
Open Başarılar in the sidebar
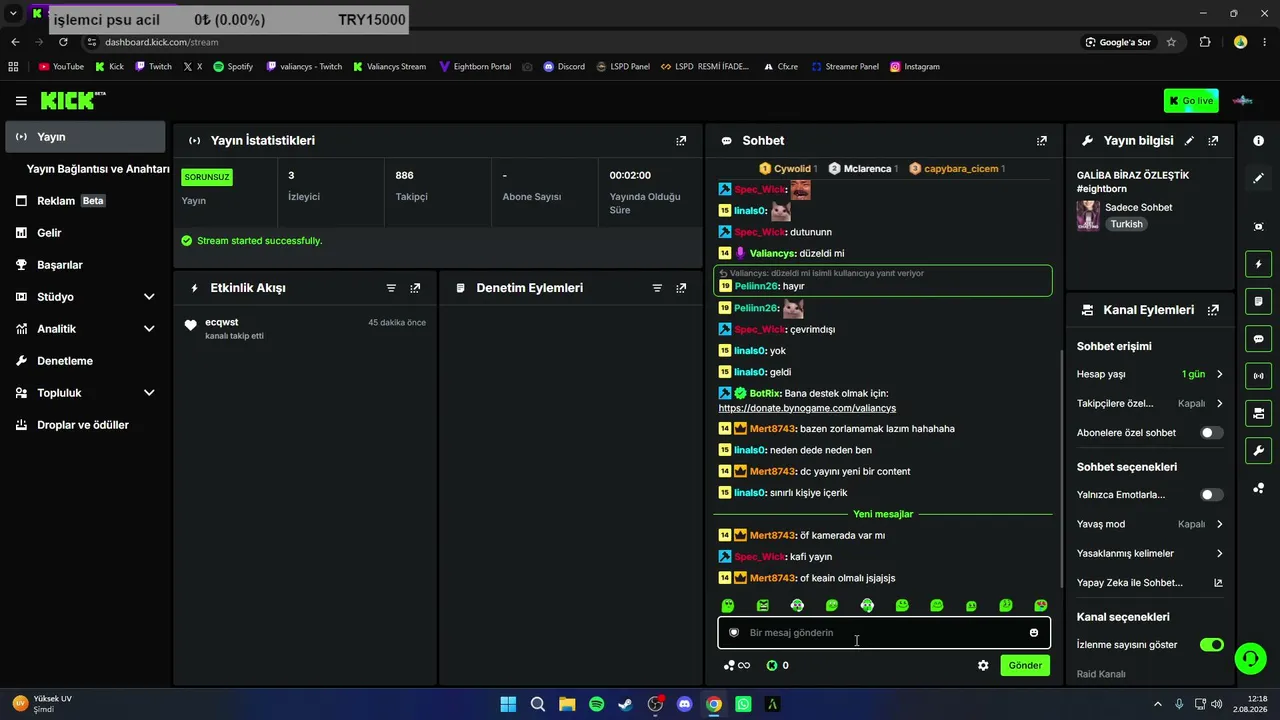(85, 265)
